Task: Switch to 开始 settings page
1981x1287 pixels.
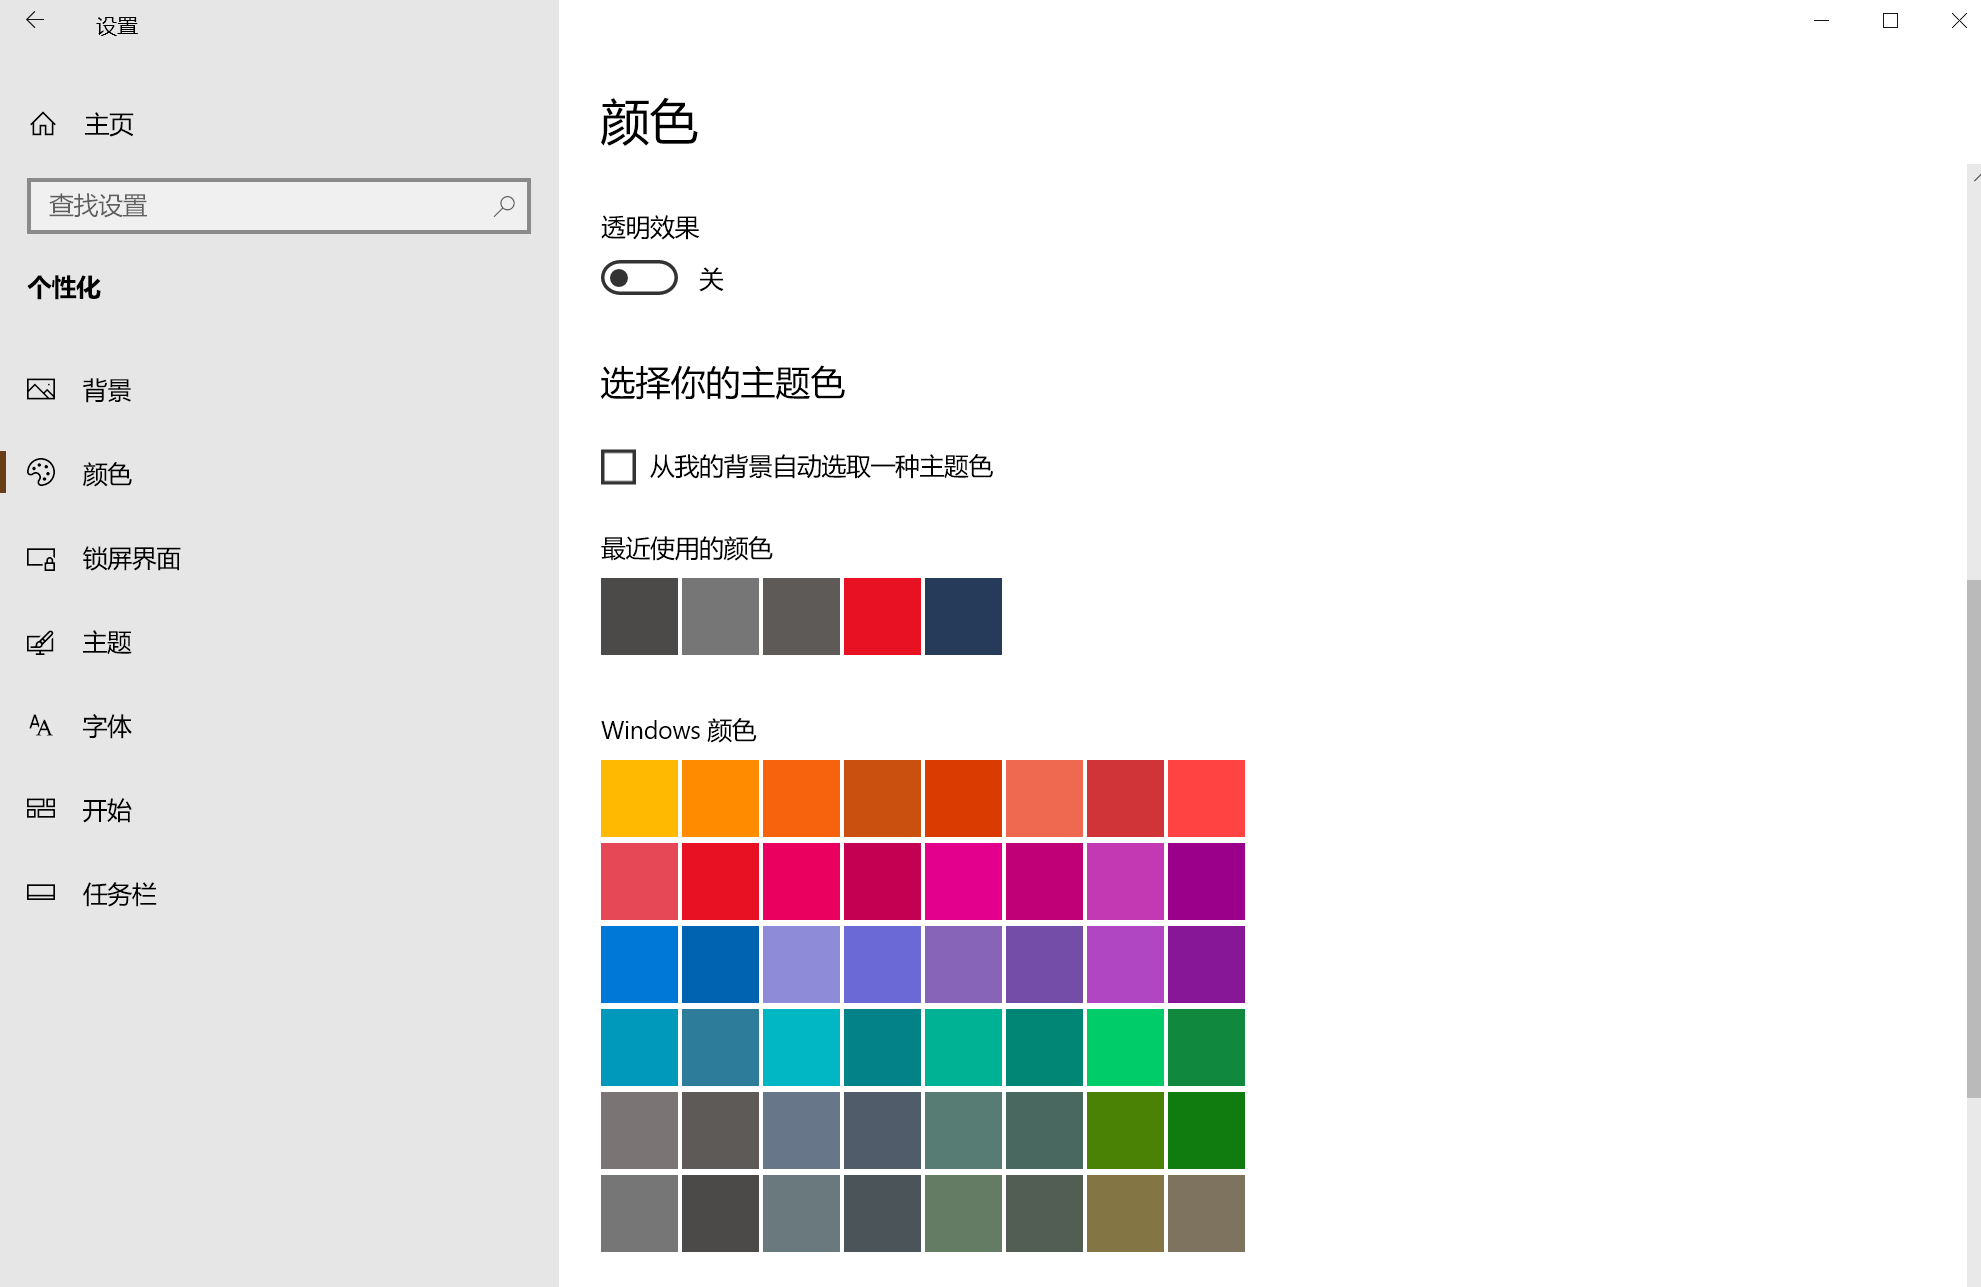Action: (107, 810)
